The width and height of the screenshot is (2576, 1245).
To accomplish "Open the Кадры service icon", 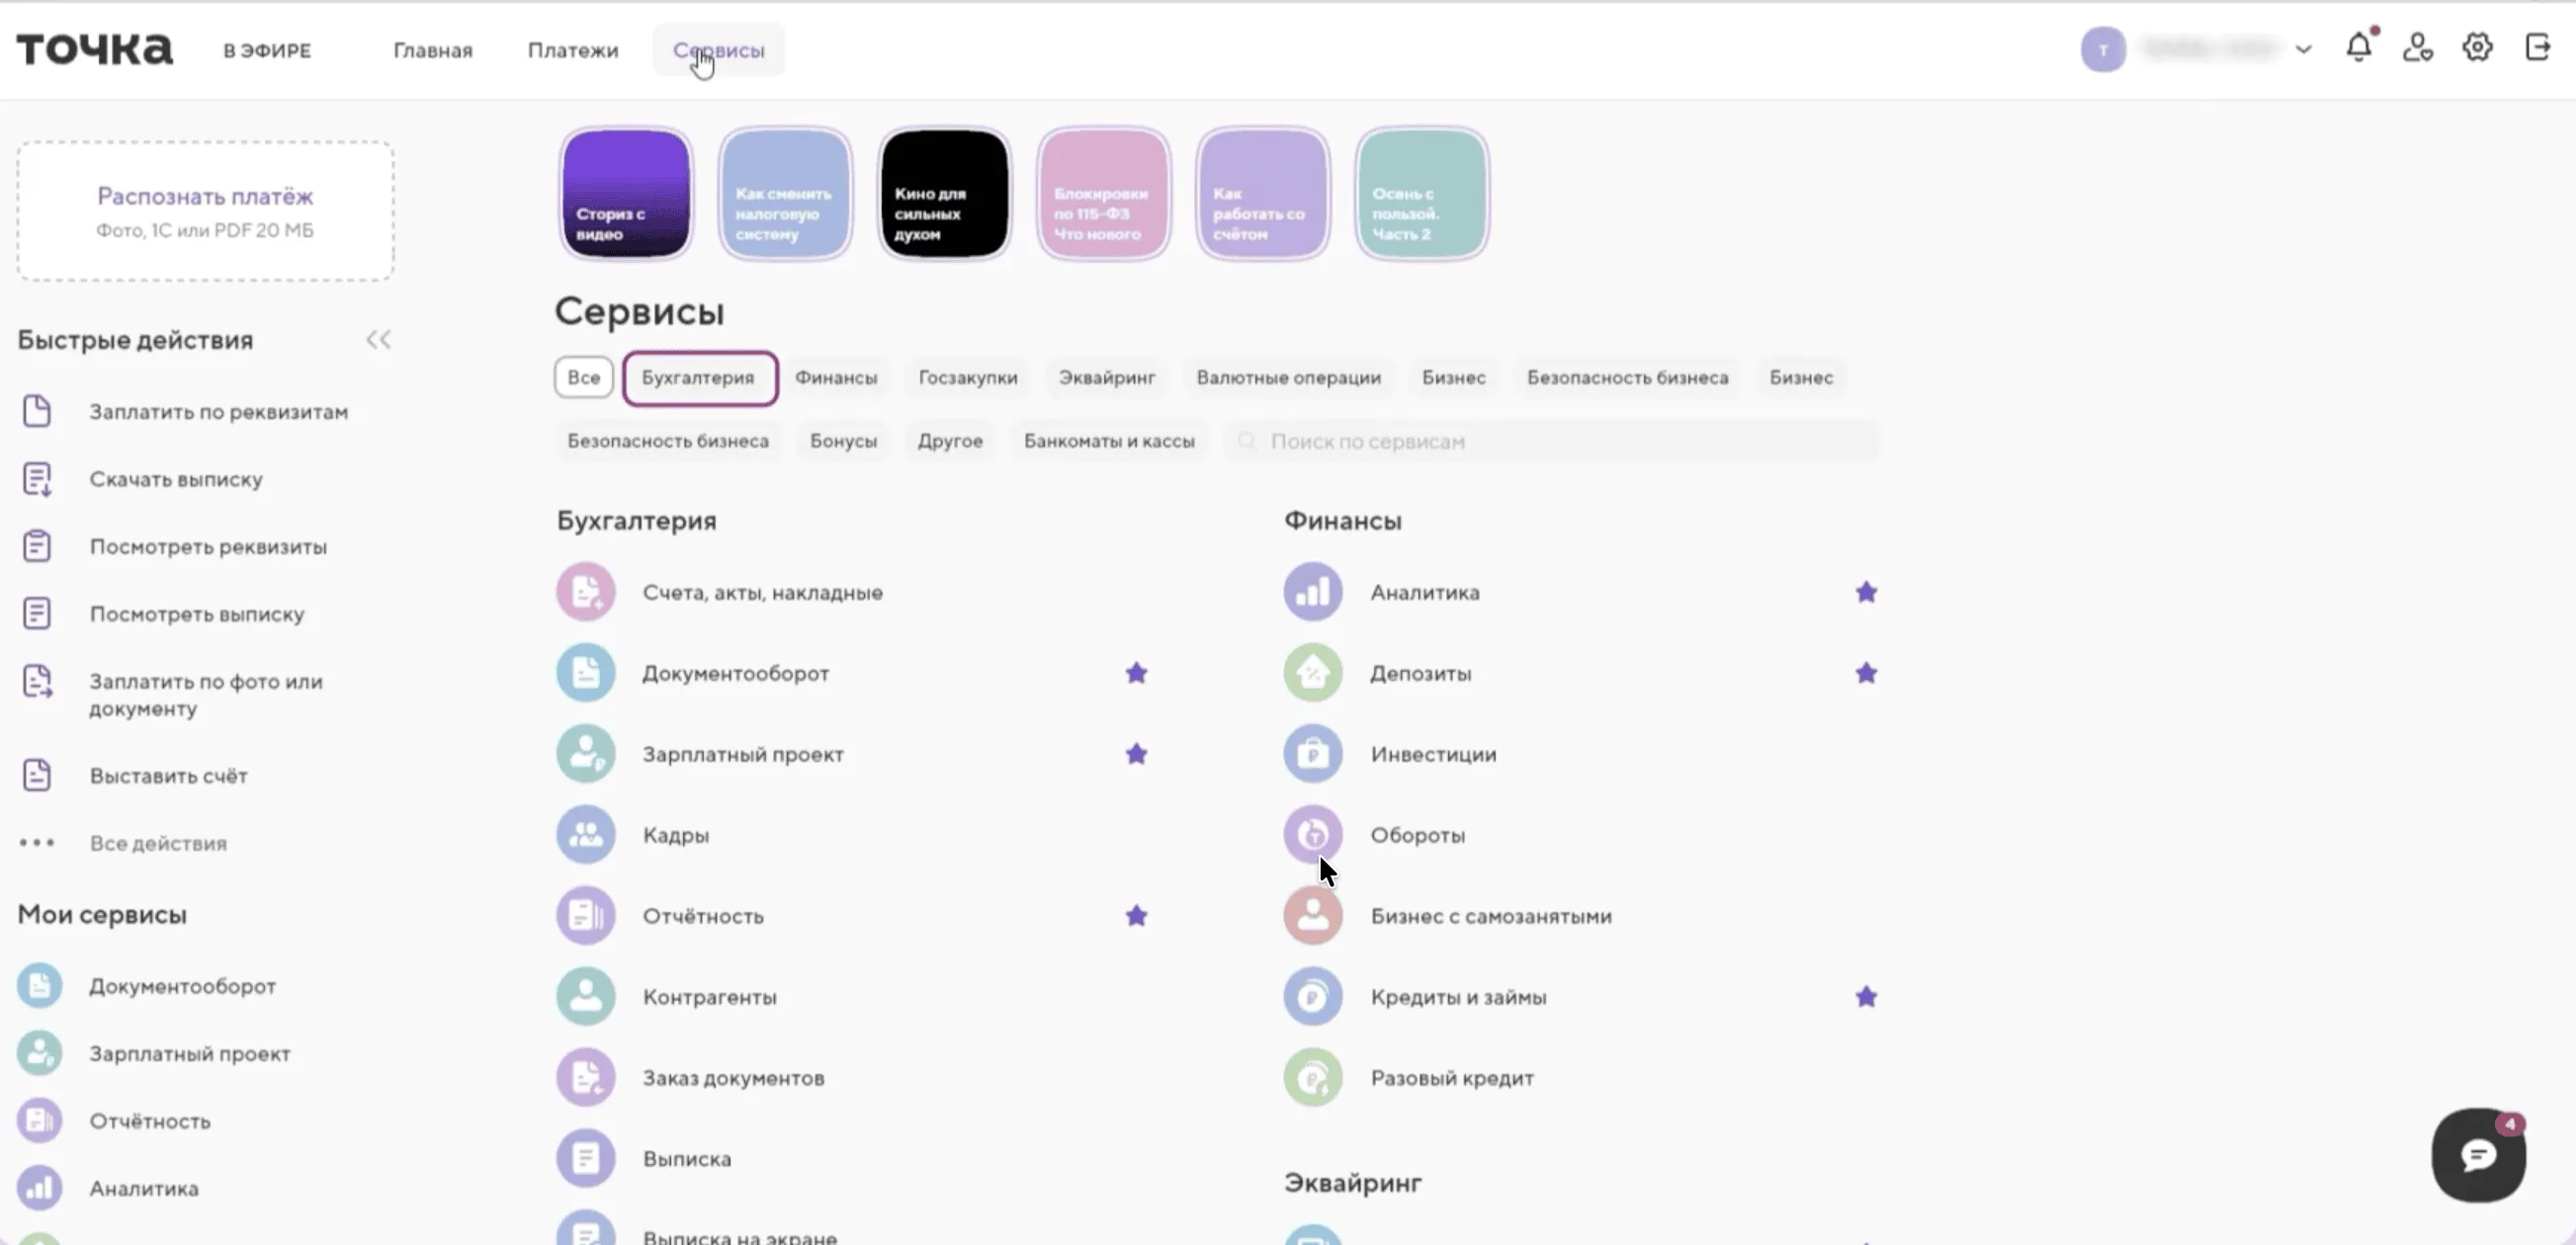I will click(585, 834).
